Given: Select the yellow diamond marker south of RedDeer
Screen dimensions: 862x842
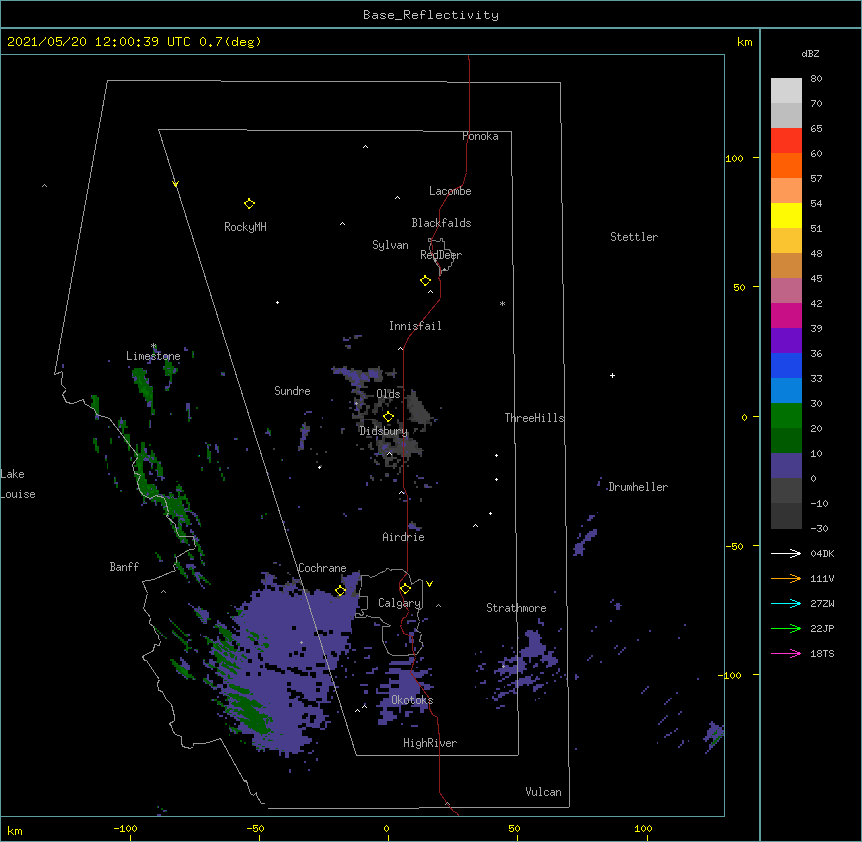Looking at the screenshot, I should [426, 281].
